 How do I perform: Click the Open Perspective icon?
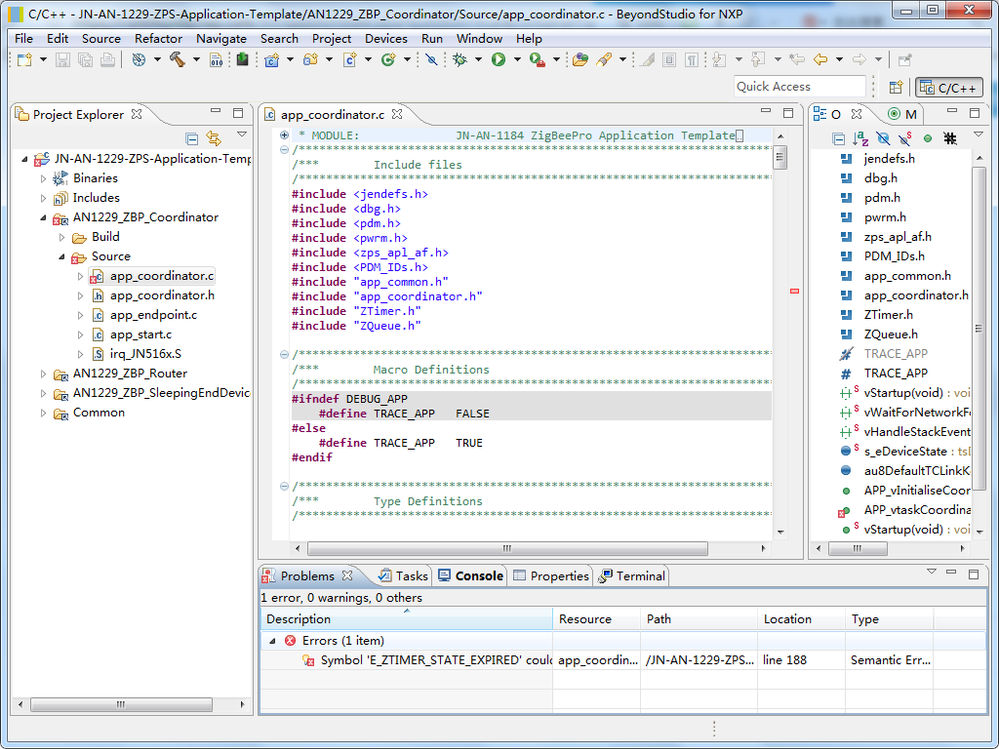[896, 87]
